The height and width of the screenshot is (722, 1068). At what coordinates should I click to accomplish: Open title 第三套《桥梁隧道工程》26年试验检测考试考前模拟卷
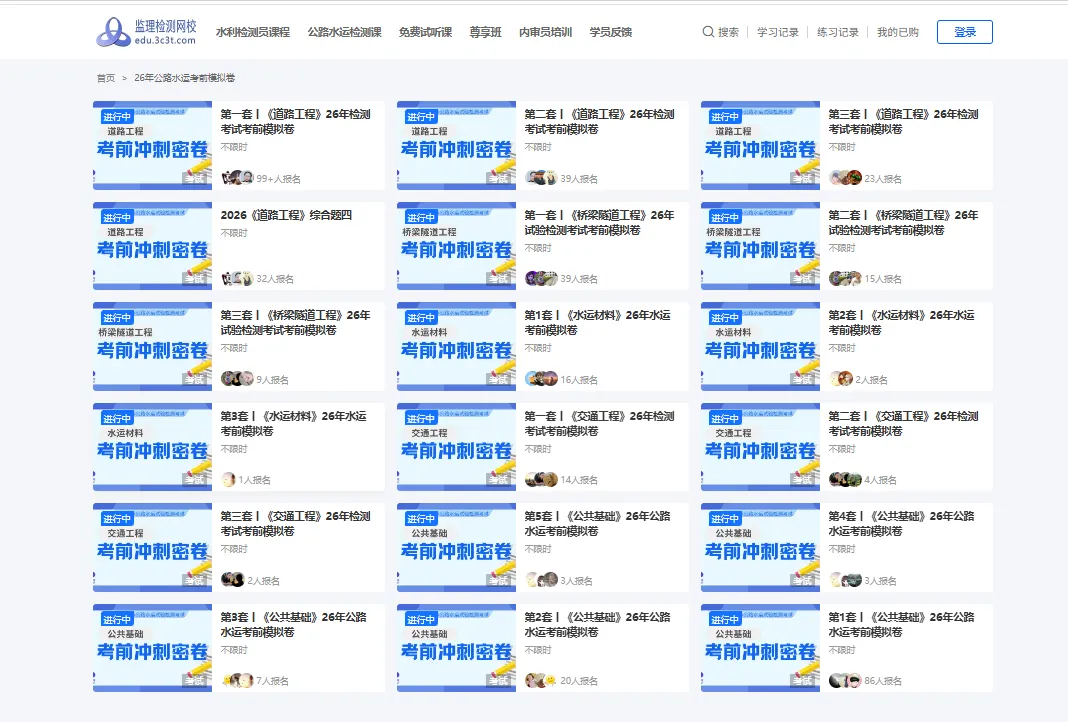[296, 323]
